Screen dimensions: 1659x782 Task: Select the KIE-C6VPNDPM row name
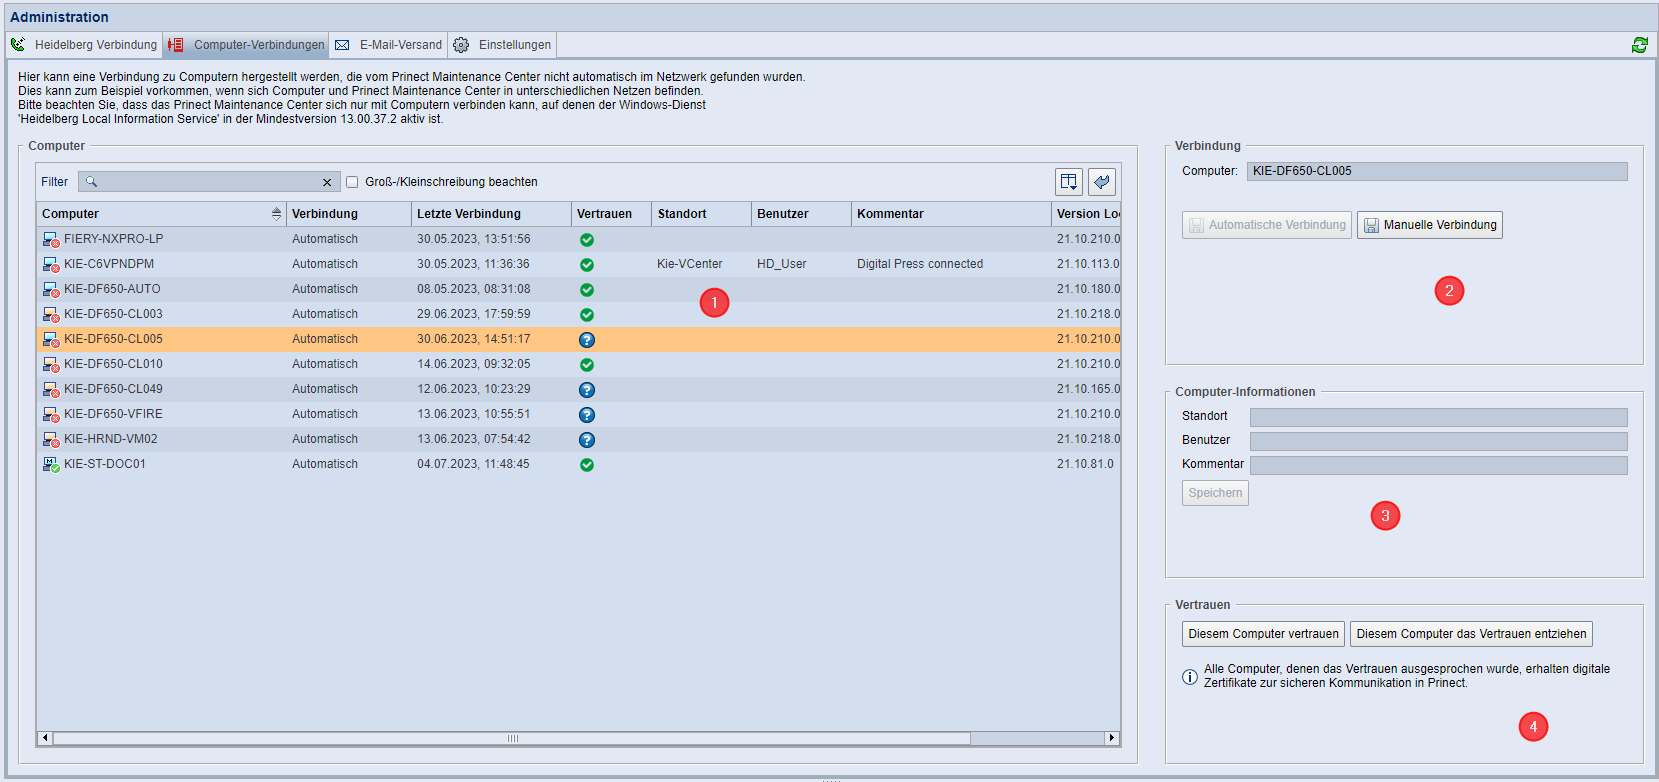[x=109, y=264]
